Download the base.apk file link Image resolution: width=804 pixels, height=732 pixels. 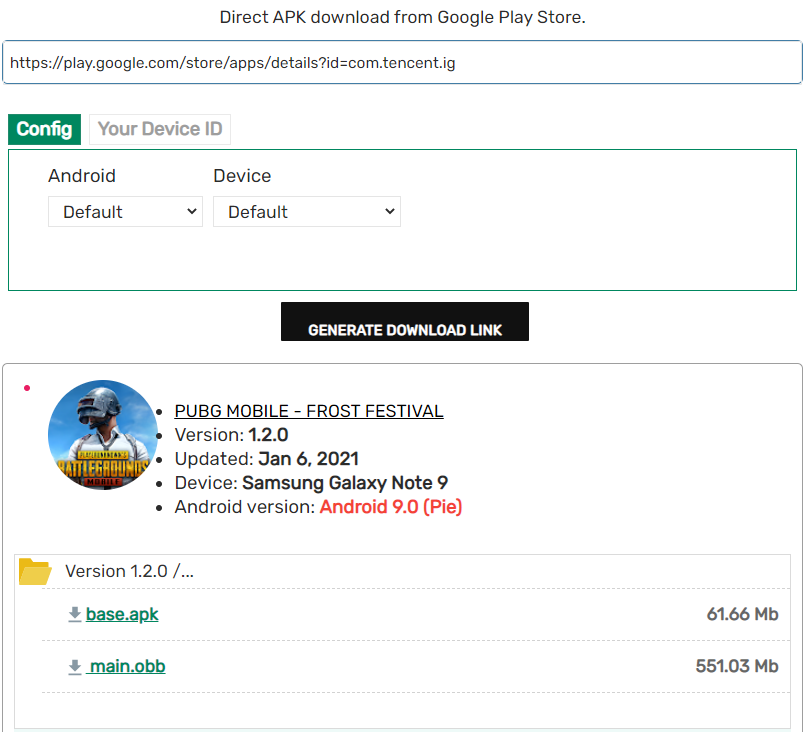(x=122, y=614)
